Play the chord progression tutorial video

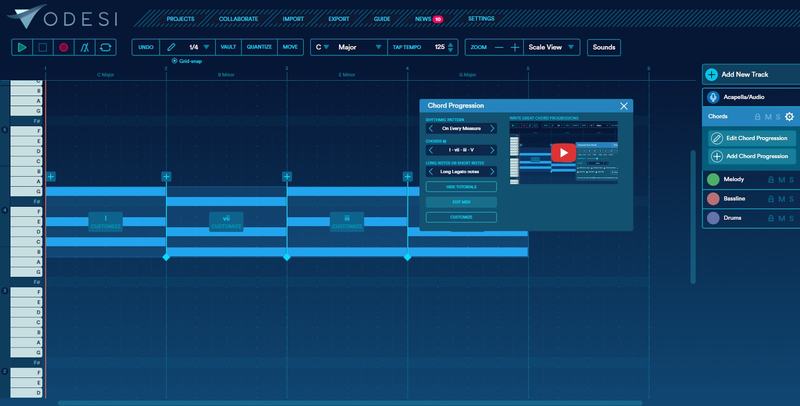pyautogui.click(x=563, y=153)
